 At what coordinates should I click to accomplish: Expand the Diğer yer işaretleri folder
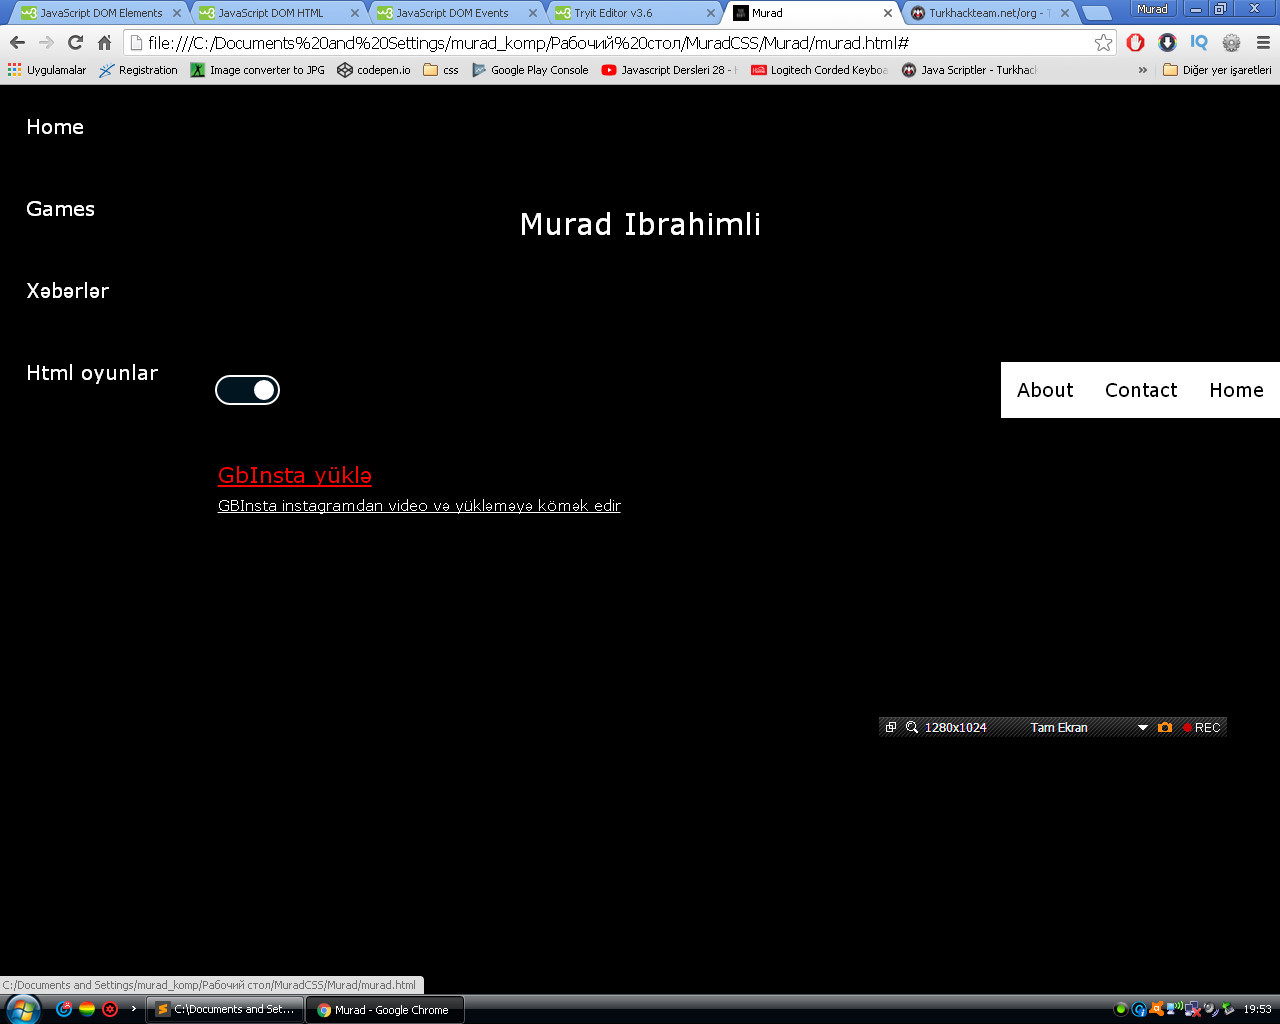[1217, 70]
